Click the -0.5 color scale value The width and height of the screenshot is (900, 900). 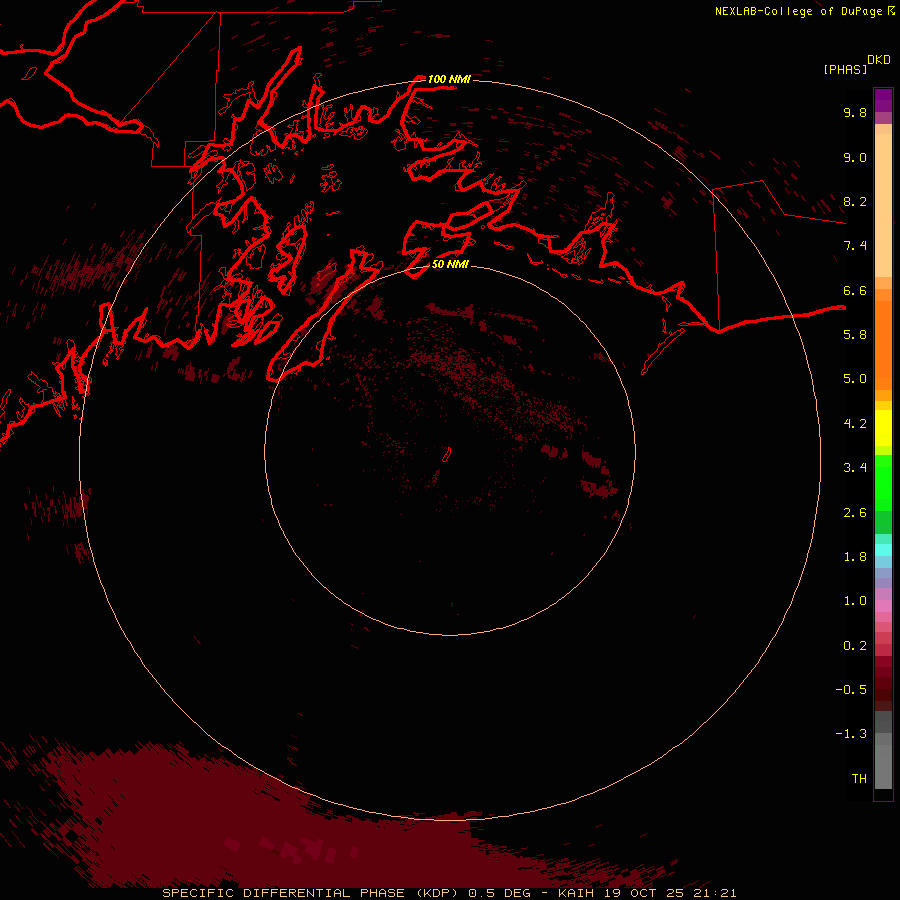tap(851, 690)
